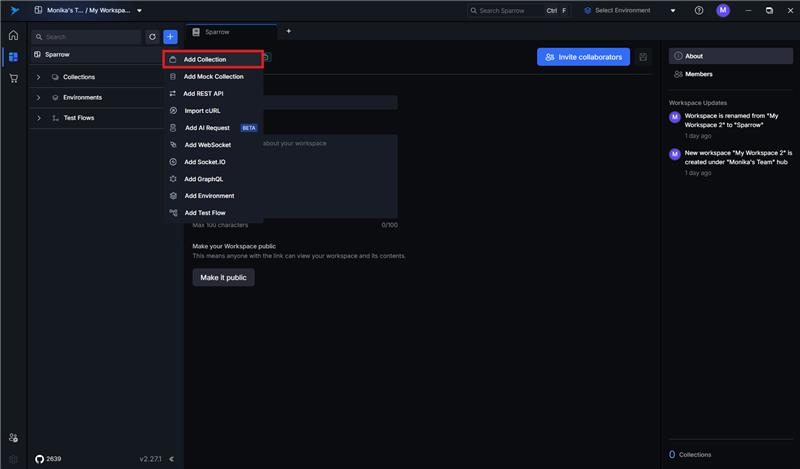
Task: Choose Add Socket.IO menu entry
Action: tap(213, 162)
